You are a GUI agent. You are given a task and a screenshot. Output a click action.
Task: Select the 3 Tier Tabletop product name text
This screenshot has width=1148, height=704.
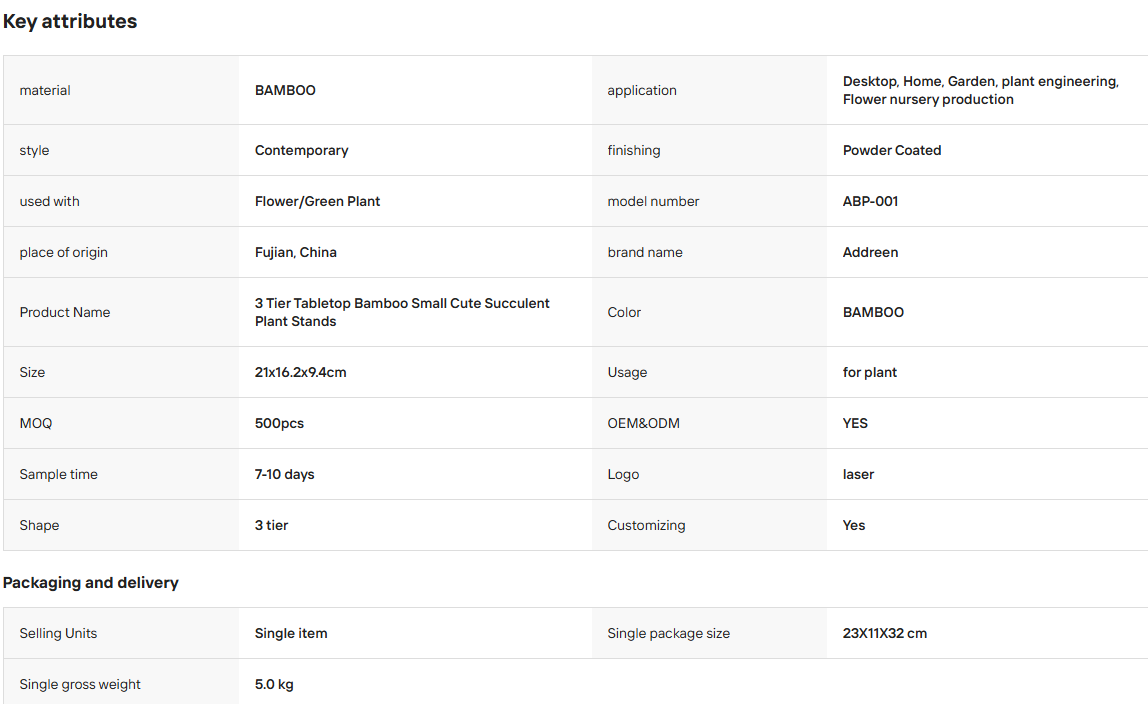point(402,312)
